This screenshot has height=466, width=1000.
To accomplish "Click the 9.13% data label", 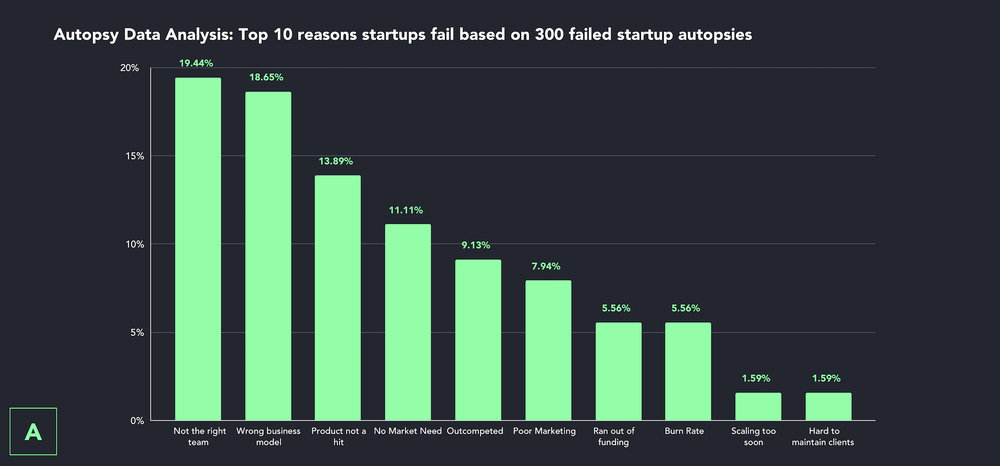I will [x=476, y=245].
